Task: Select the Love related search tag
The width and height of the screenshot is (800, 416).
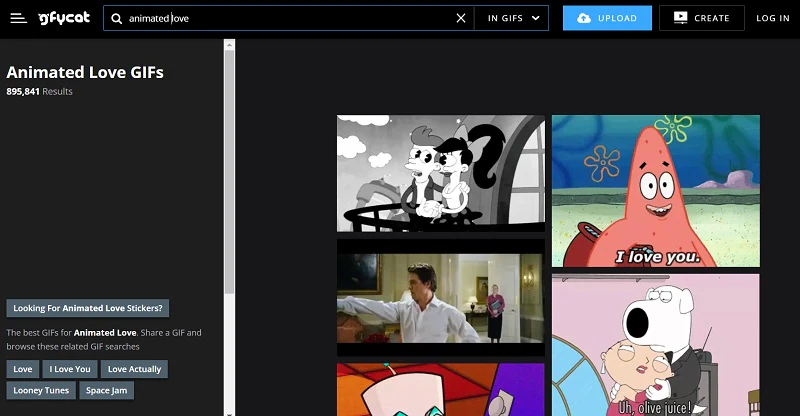Action: (x=22, y=369)
